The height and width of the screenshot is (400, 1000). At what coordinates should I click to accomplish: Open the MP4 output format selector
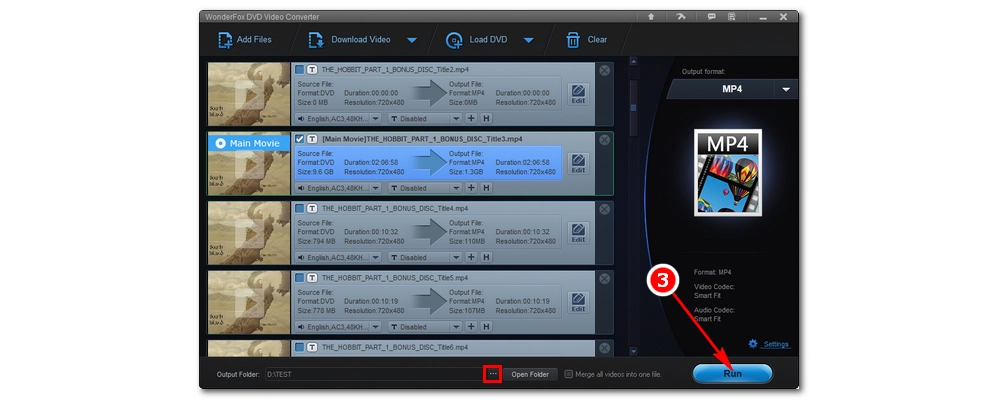pos(732,89)
